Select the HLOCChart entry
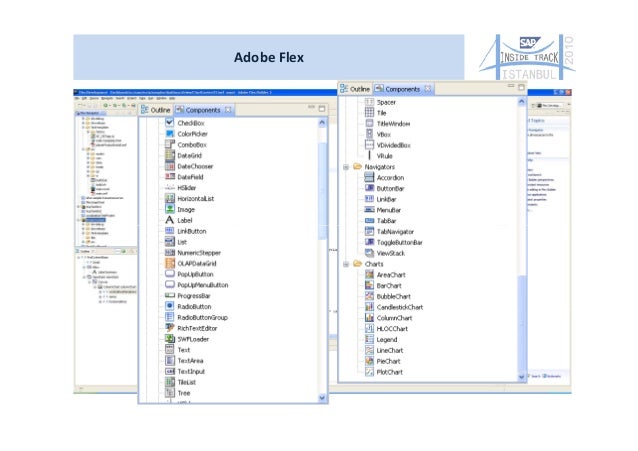 [392, 328]
